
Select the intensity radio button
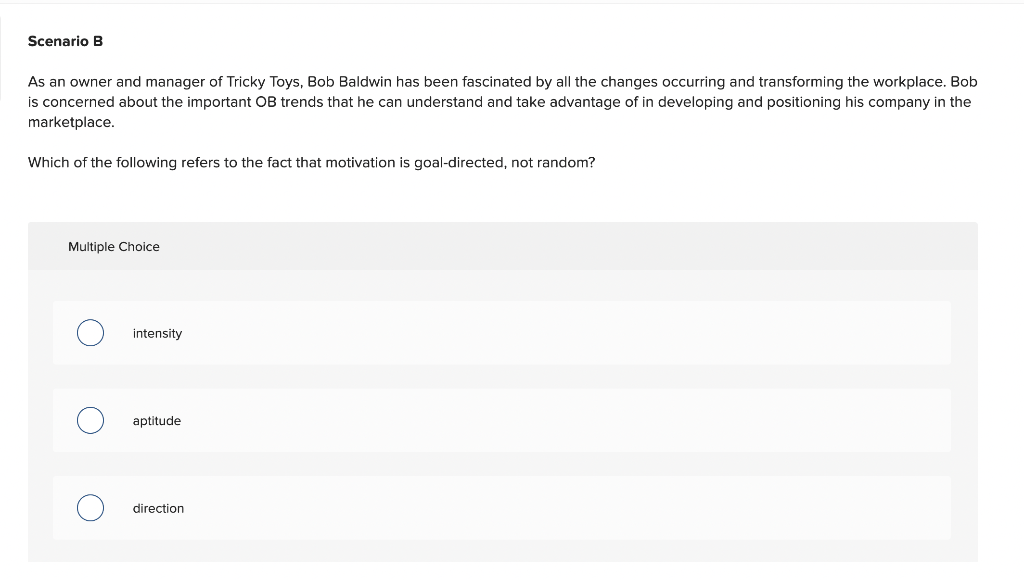[90, 332]
